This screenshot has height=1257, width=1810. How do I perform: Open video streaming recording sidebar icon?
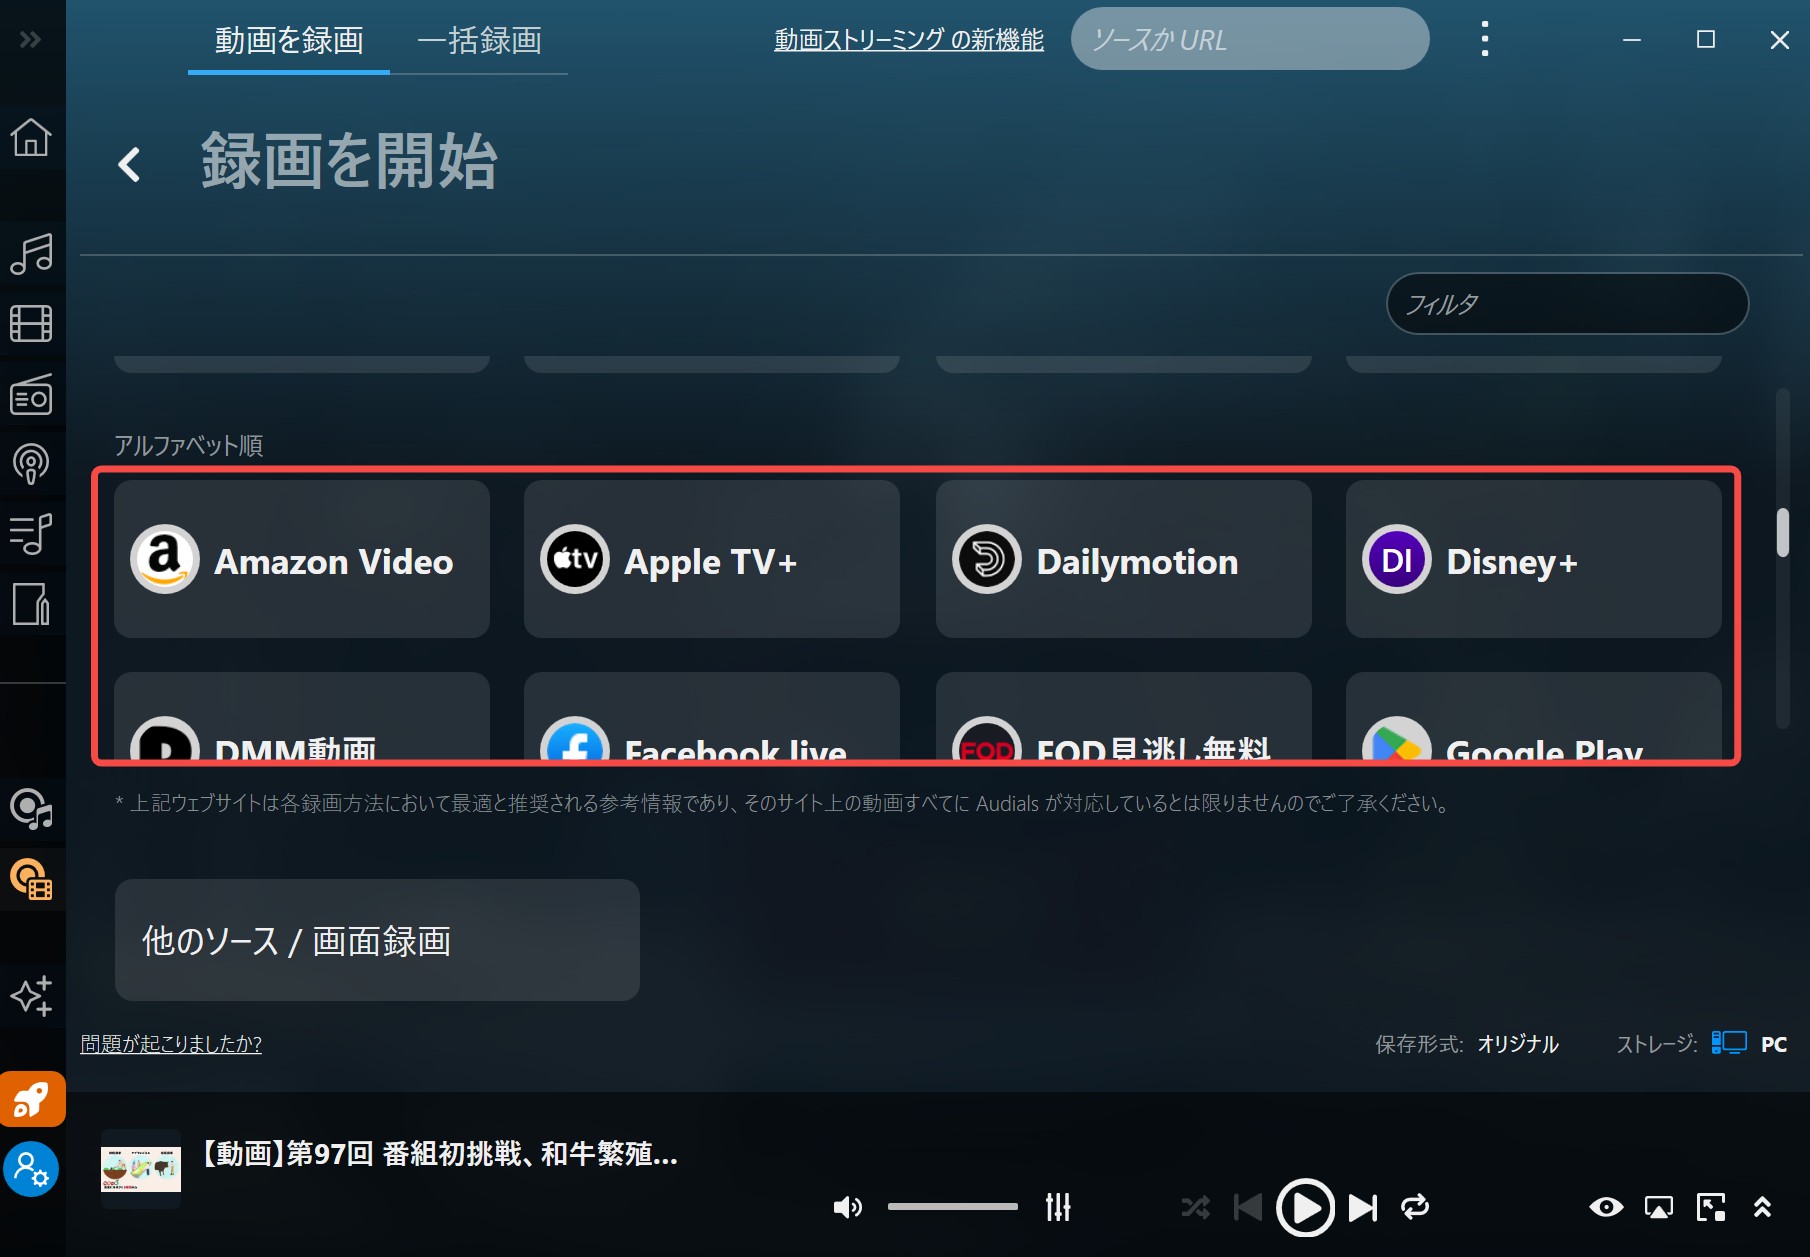(x=31, y=879)
